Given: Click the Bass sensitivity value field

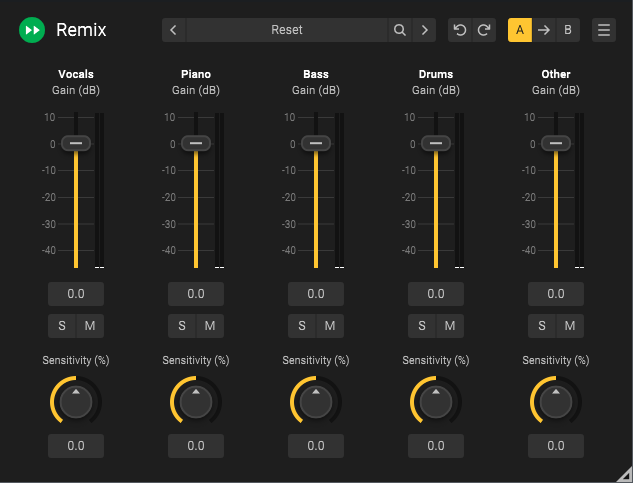Looking at the screenshot, I should pos(316,446).
